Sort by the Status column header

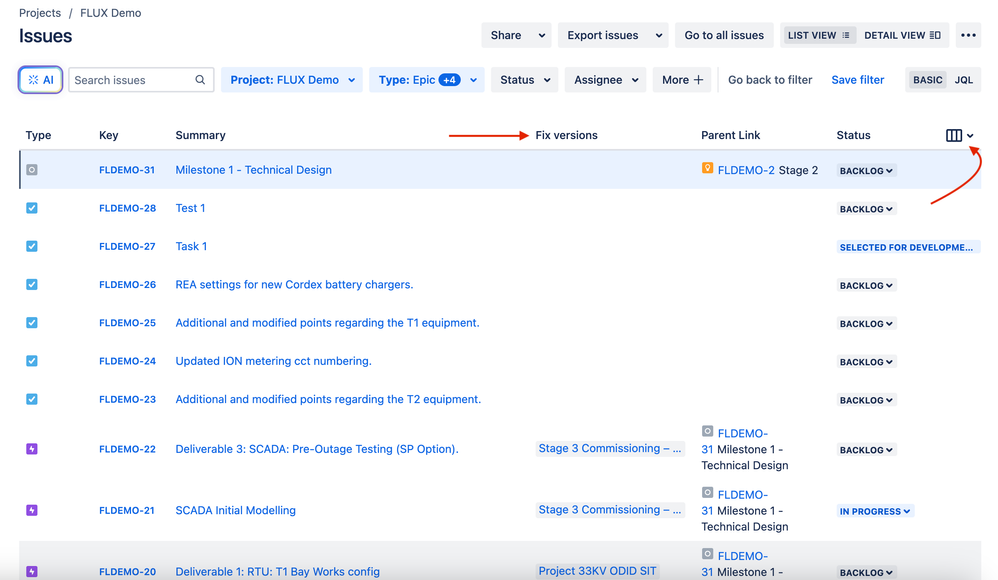pos(854,135)
